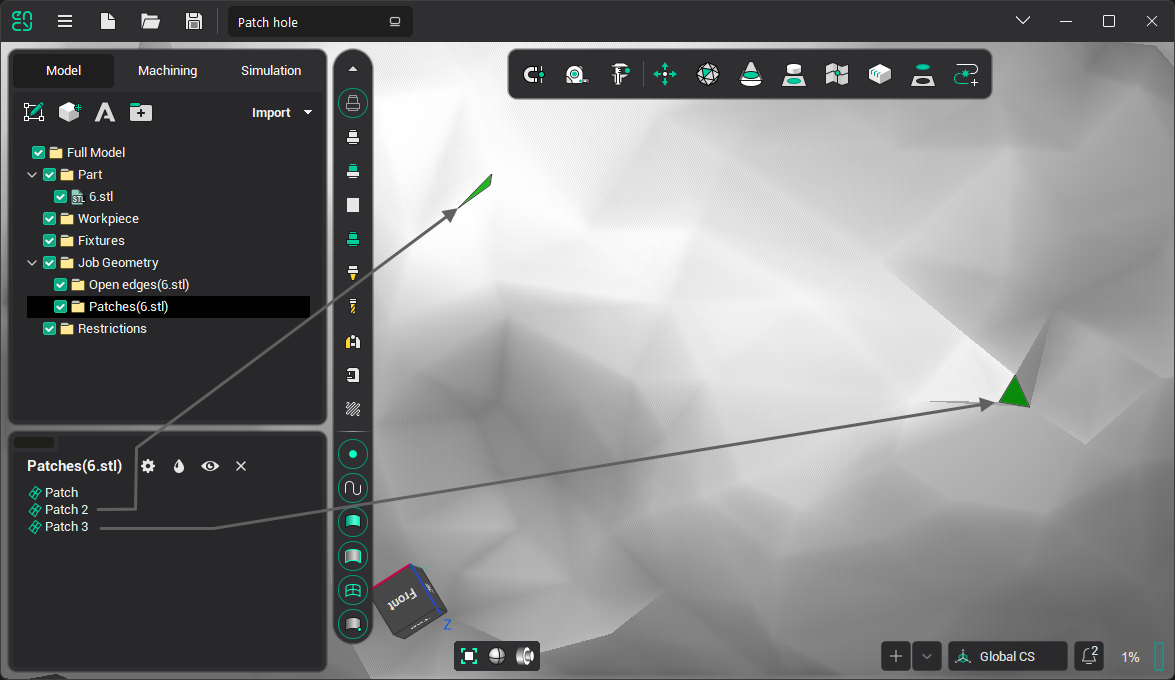Open the caliper measurement tool
The height and width of the screenshot is (680, 1175).
[x=620, y=73]
